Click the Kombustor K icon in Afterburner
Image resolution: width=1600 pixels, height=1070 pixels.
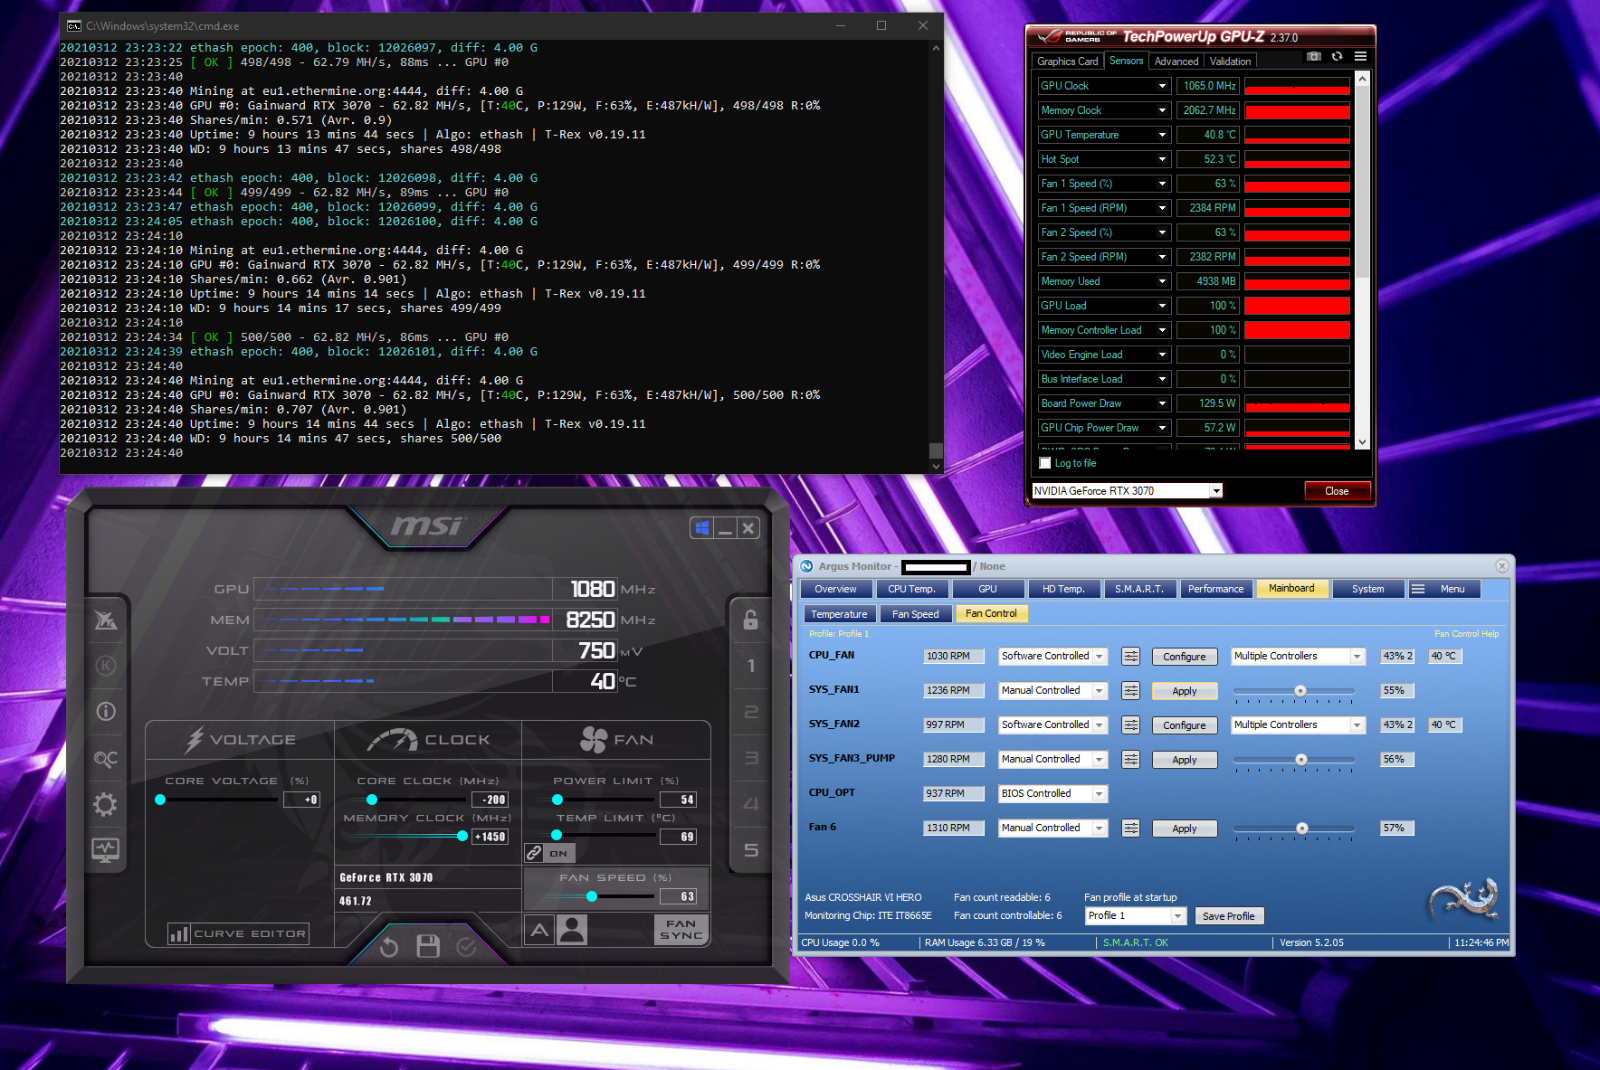[105, 665]
